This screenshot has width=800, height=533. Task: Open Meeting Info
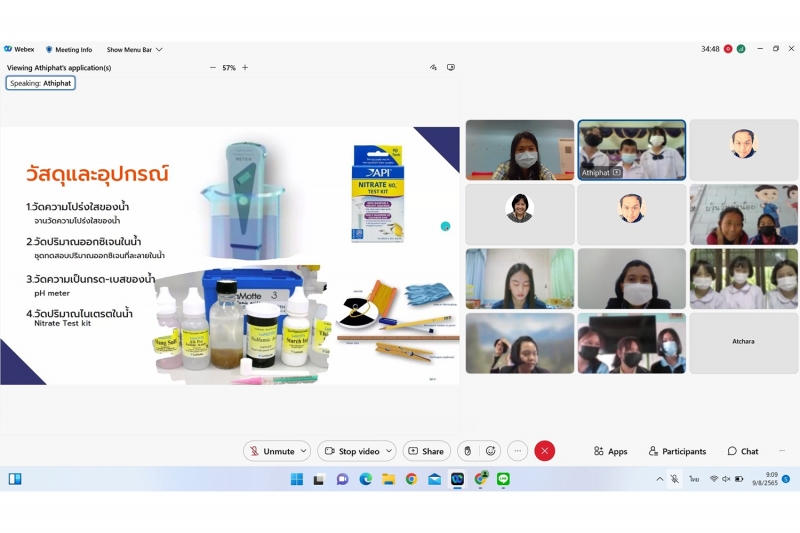pyautogui.click(x=69, y=49)
